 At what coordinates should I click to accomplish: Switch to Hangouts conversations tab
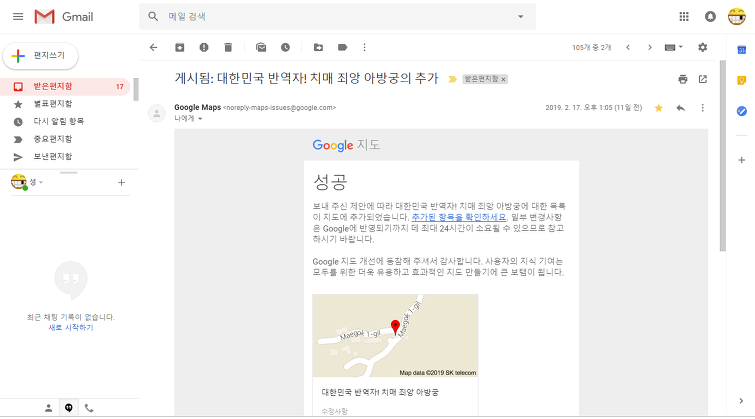69,408
